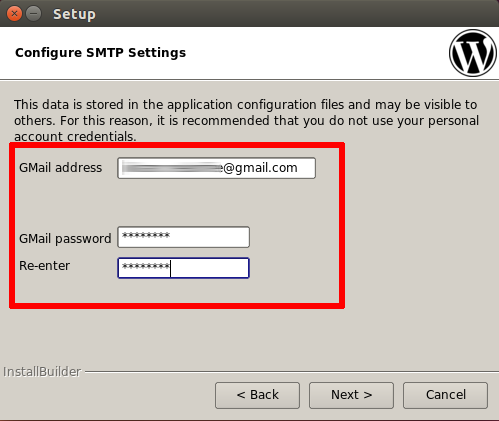Go back with the < Back button
The image size is (499, 421).
257,395
